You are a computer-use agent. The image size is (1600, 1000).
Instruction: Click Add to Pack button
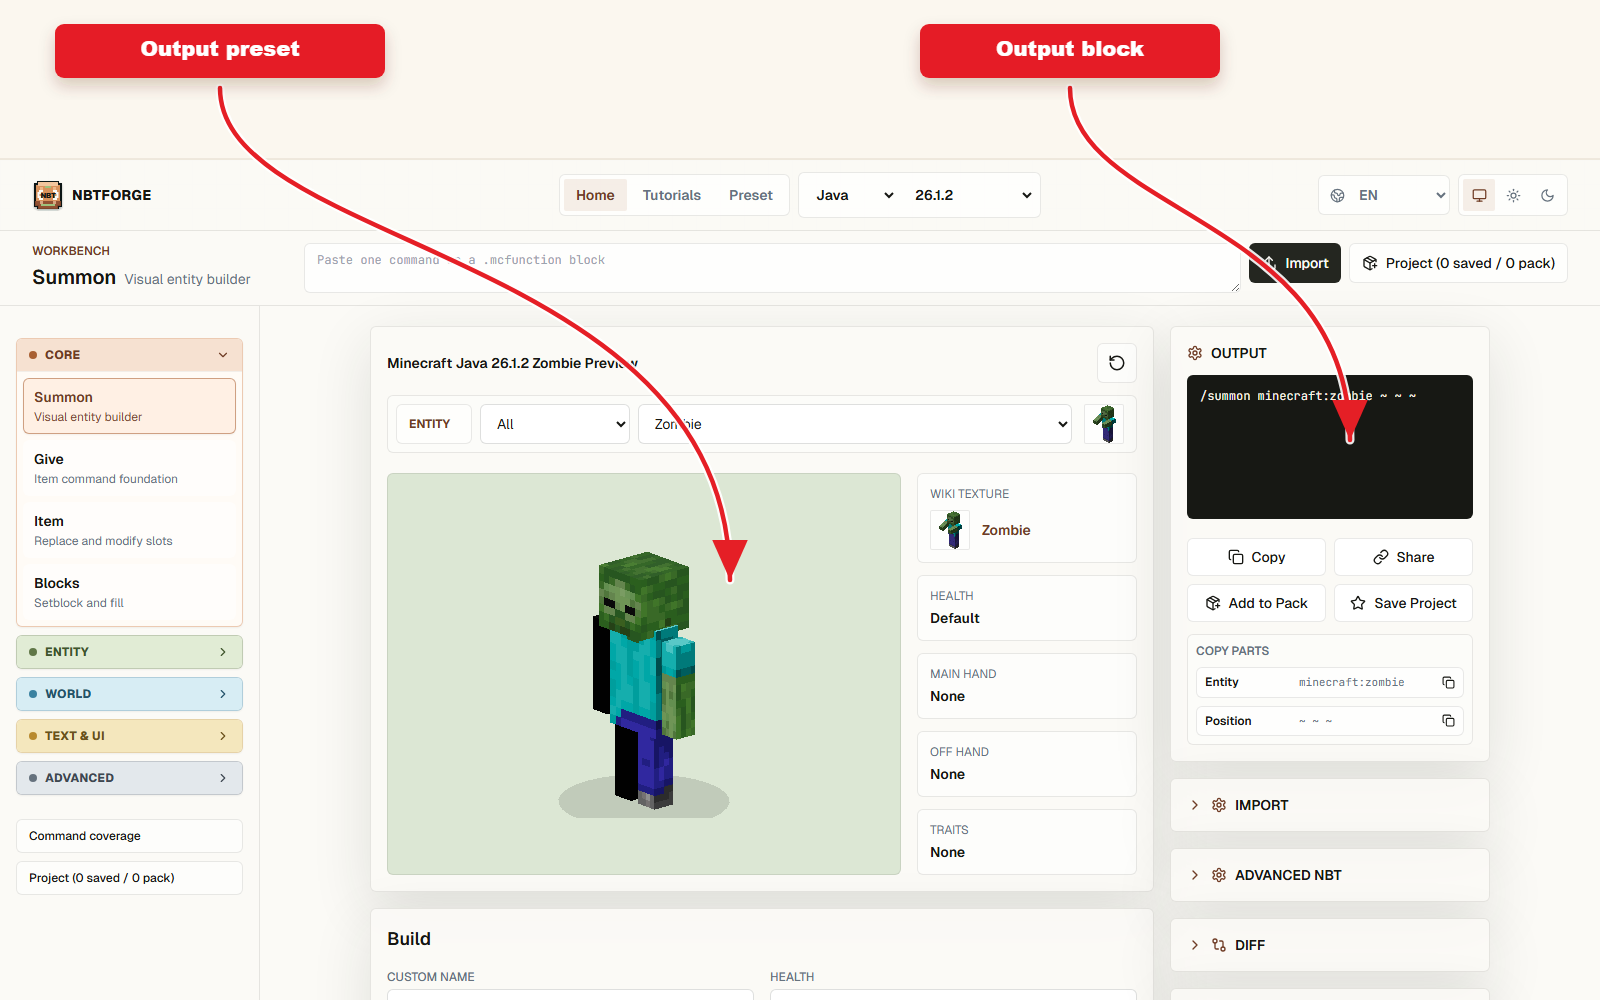click(x=1256, y=603)
